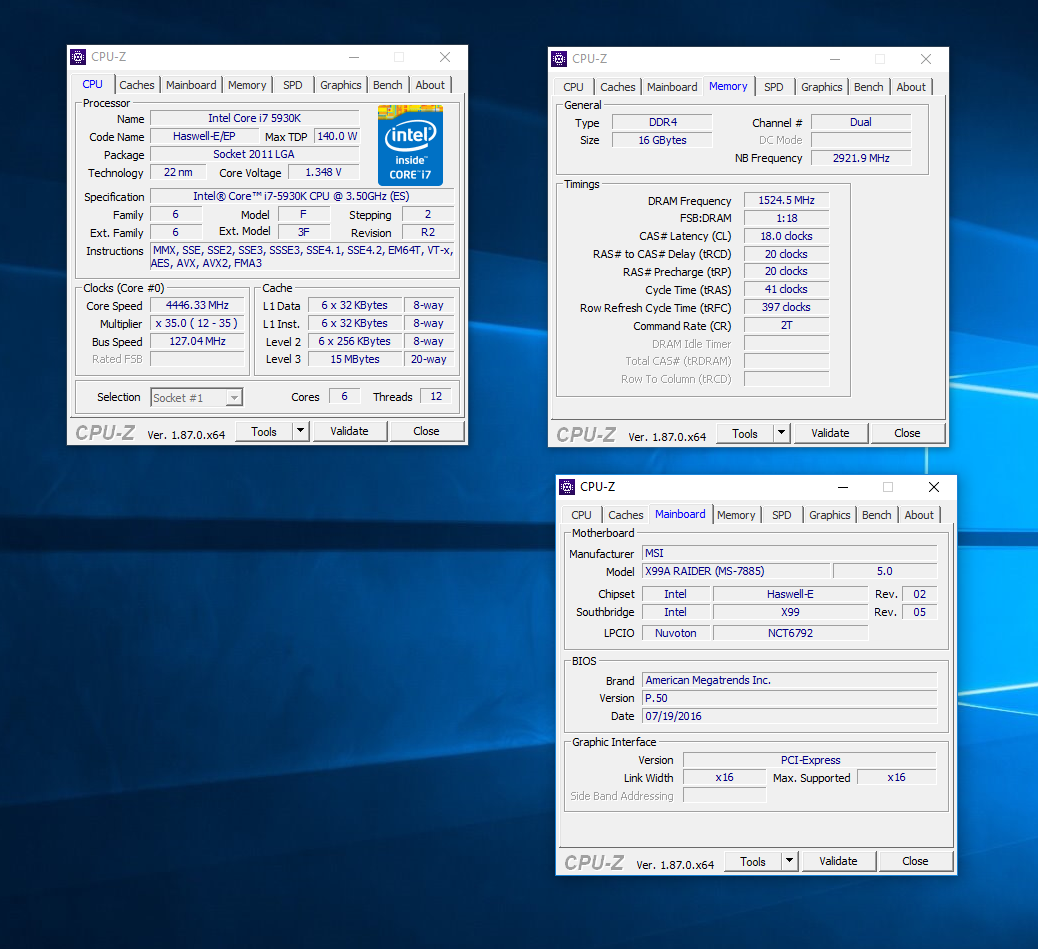Close the Memory tab window with X
Viewport: 1038px width, 949px height.
click(926, 60)
